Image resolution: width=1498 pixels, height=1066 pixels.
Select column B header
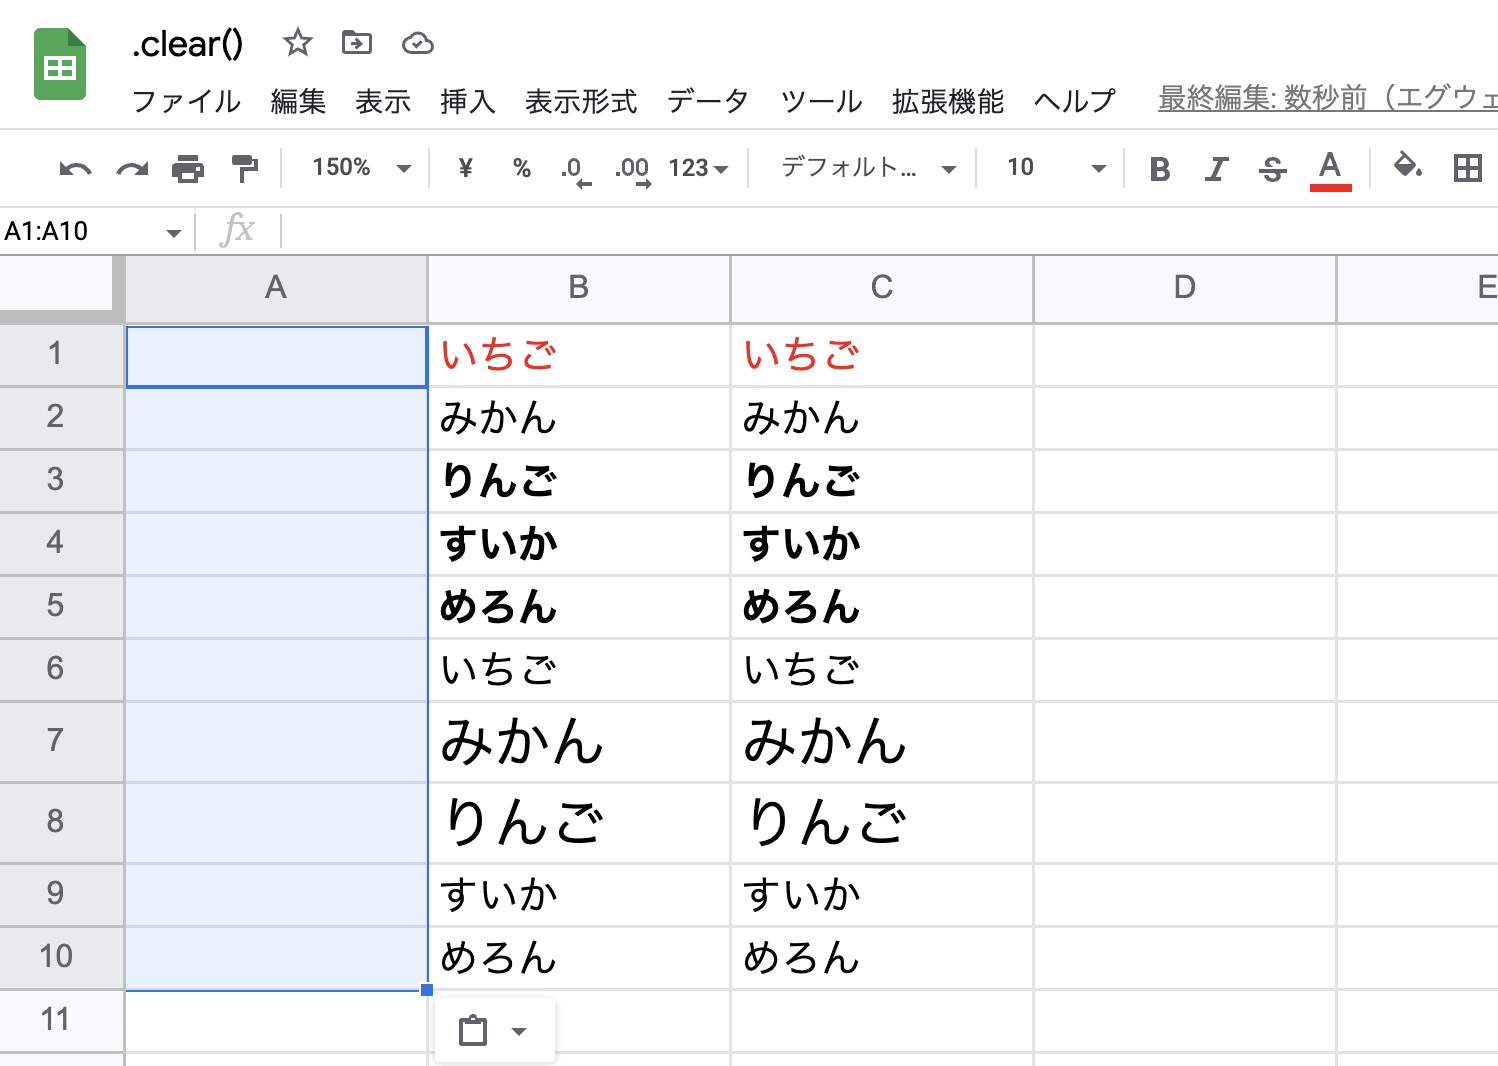click(x=578, y=288)
